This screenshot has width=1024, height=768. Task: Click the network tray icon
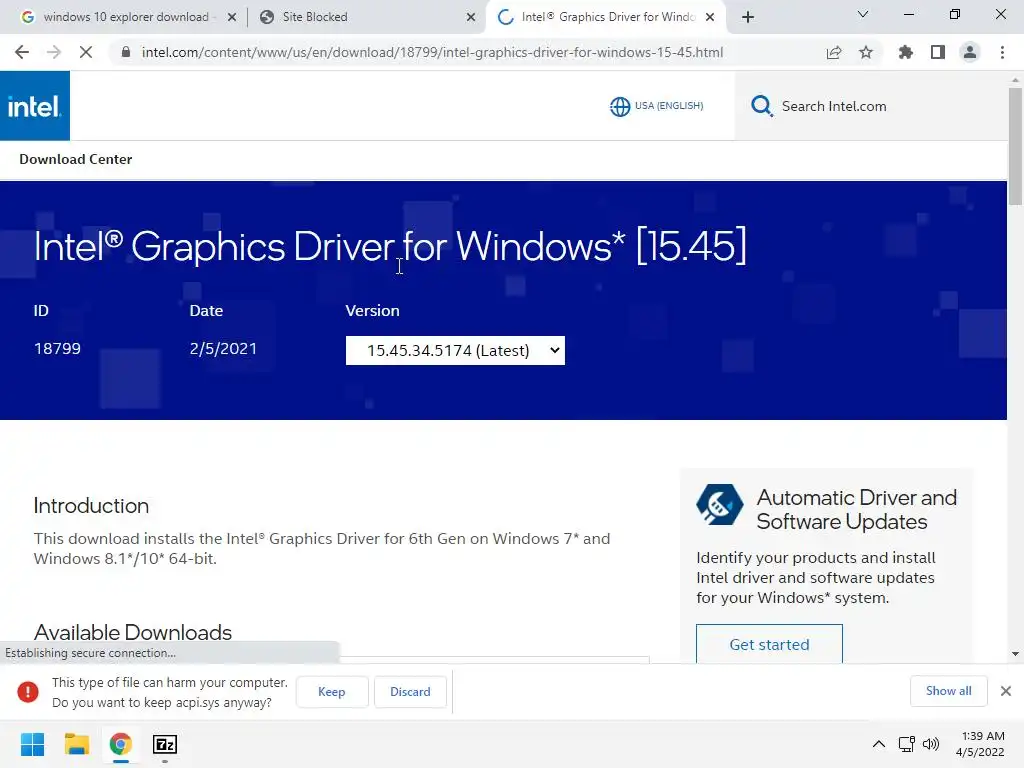(906, 744)
